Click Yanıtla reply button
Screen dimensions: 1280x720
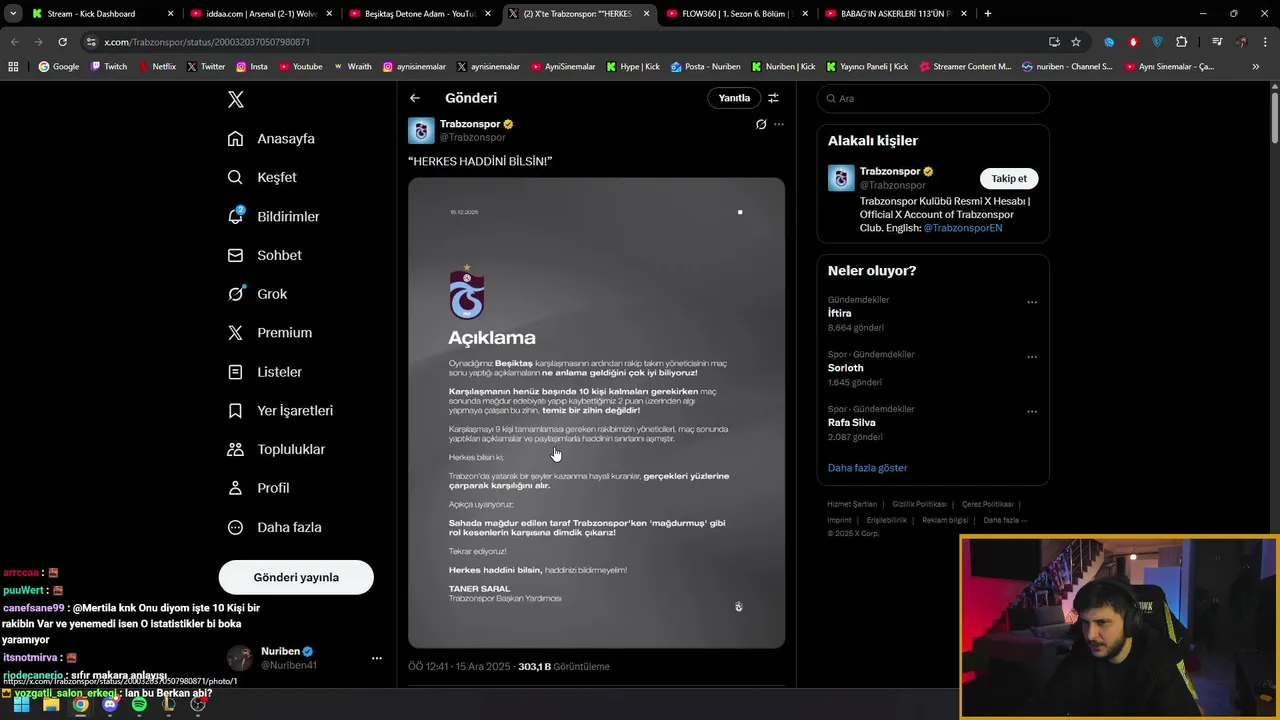coord(734,98)
